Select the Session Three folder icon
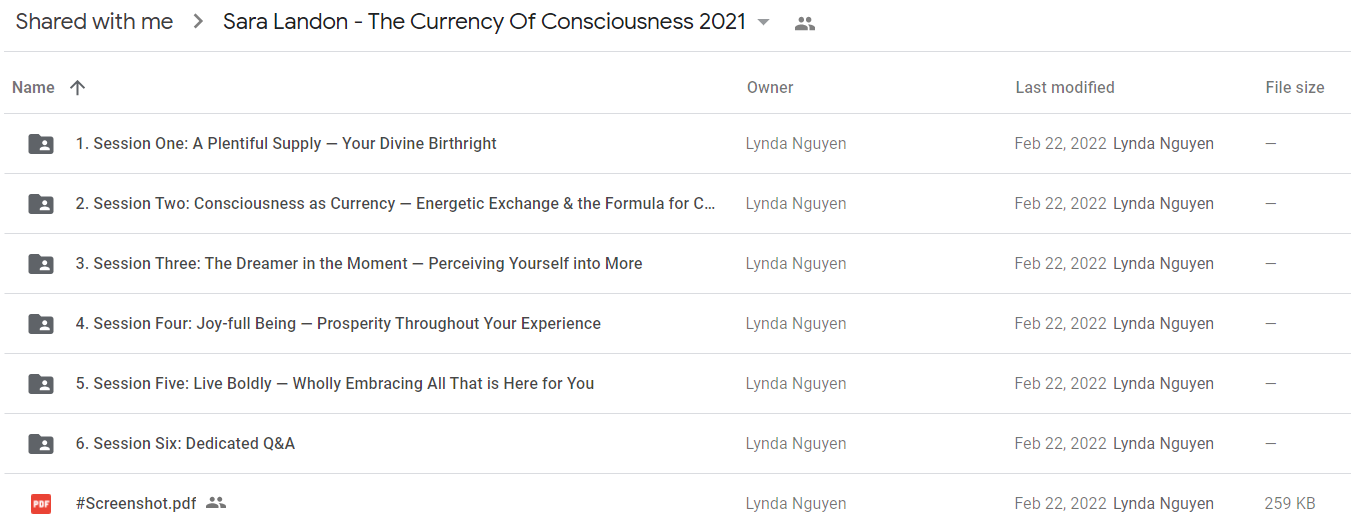 [41, 264]
